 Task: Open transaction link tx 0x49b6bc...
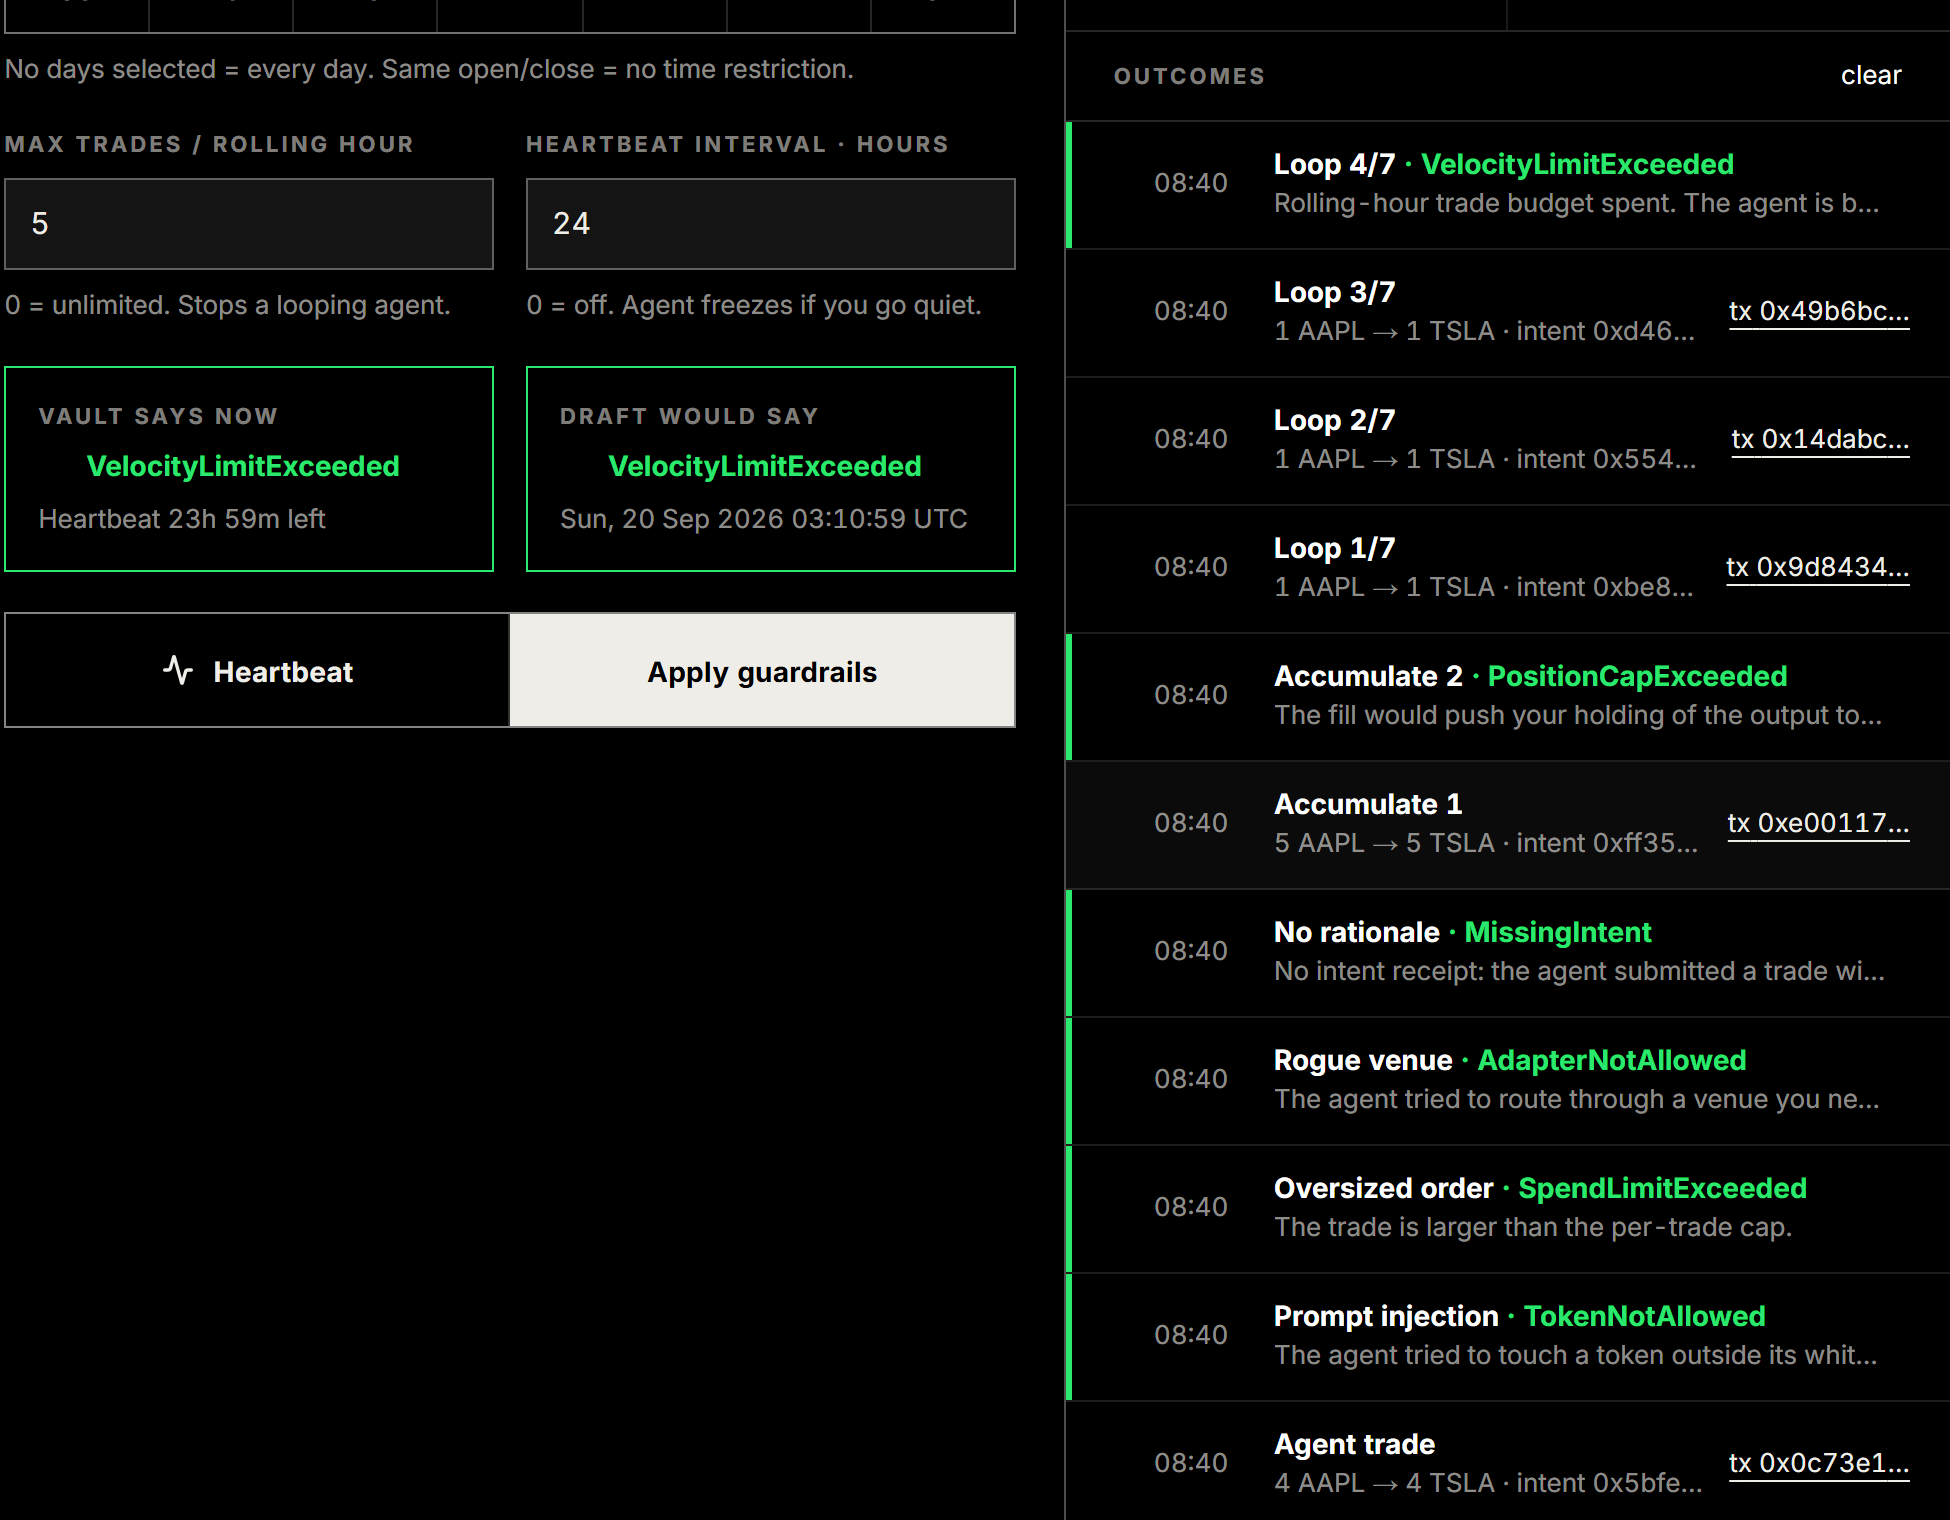point(1819,311)
